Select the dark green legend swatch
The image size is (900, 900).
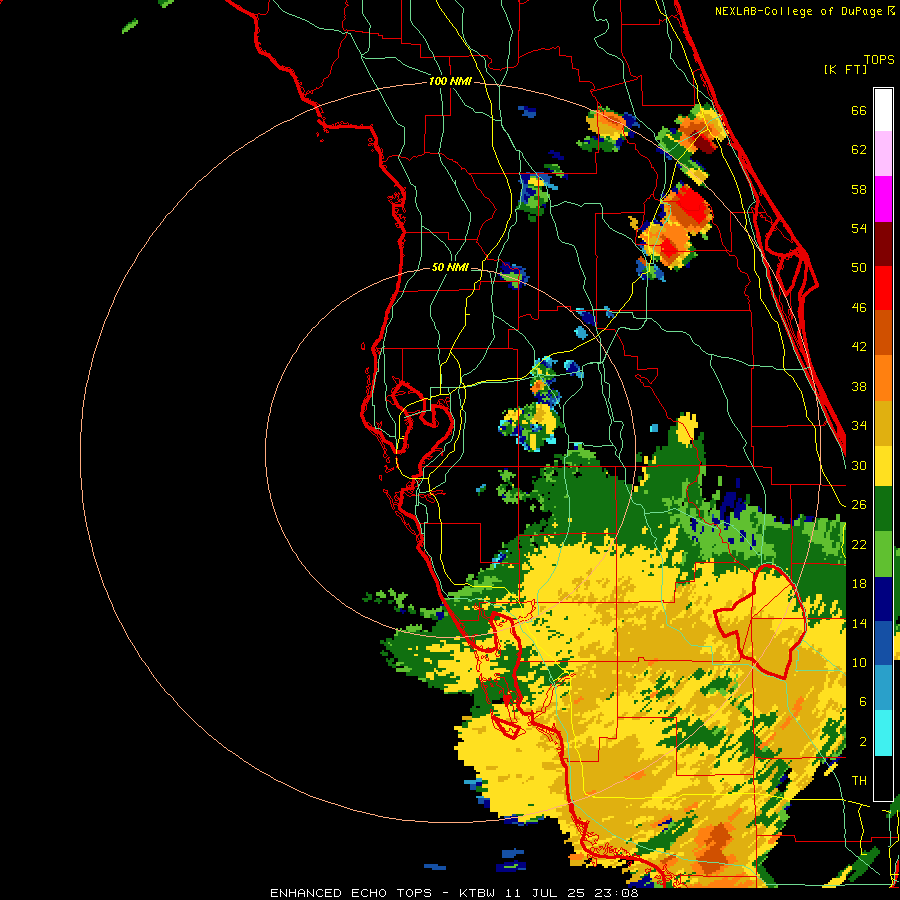(883, 509)
